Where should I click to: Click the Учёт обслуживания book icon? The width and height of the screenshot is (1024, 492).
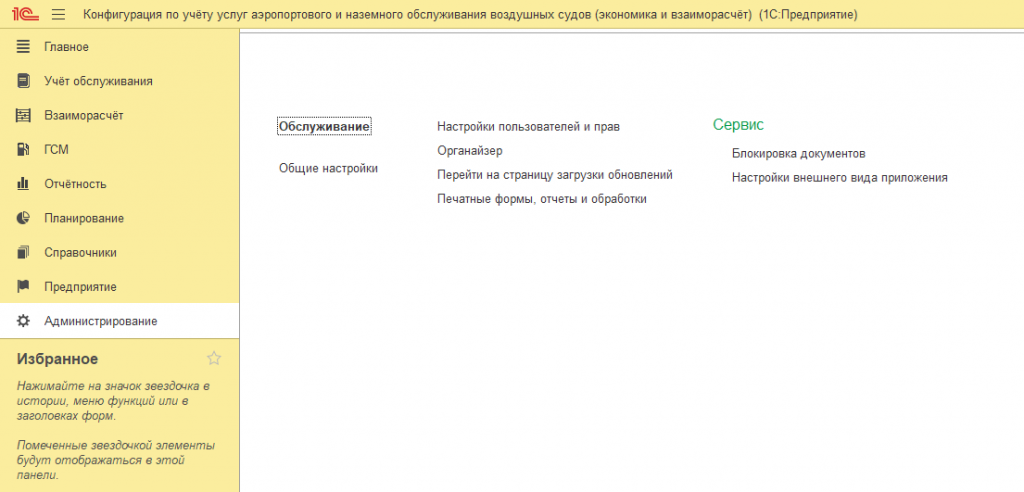pyautogui.click(x=24, y=81)
